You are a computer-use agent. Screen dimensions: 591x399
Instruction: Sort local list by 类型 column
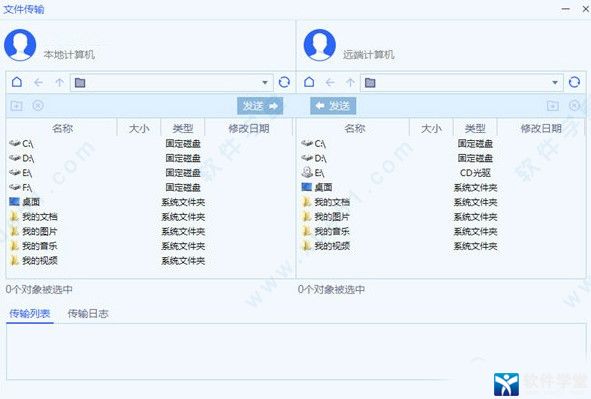[183, 128]
